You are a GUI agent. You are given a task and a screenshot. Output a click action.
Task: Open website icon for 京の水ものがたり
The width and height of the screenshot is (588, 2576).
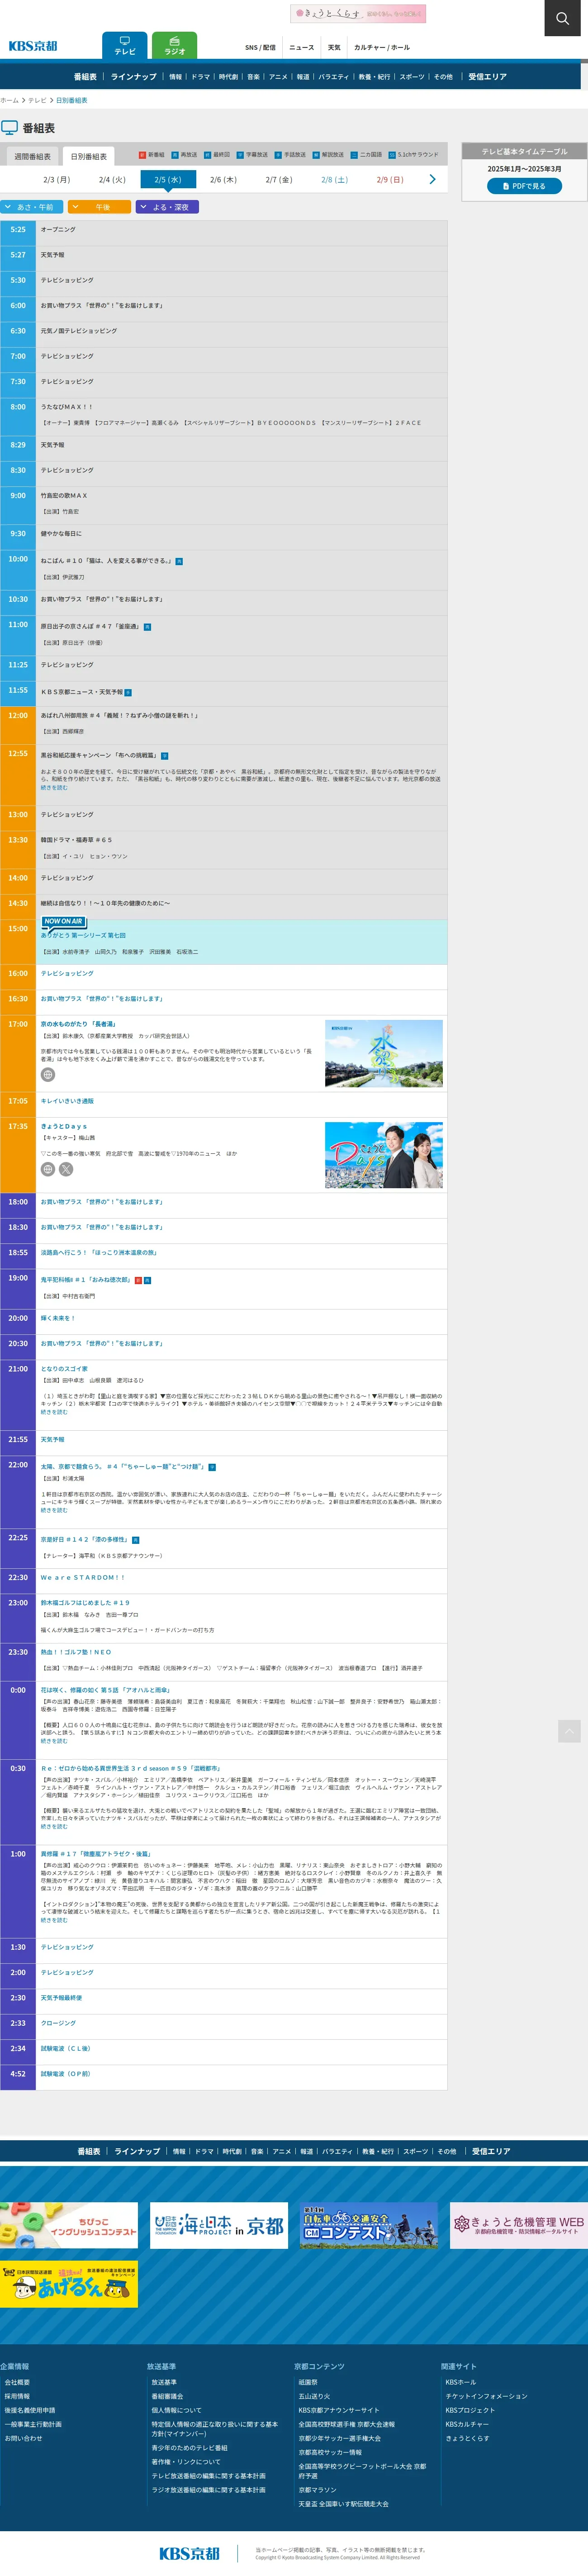[x=47, y=1075]
